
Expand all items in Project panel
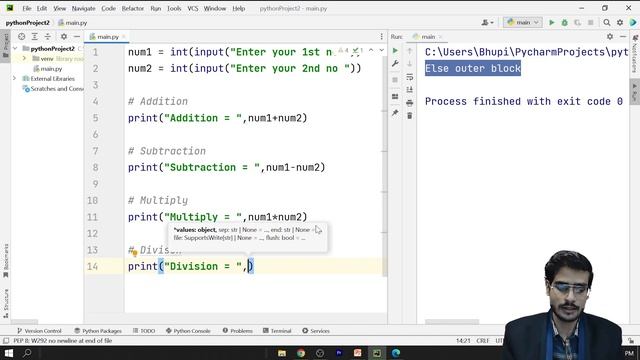(x=35, y=37)
